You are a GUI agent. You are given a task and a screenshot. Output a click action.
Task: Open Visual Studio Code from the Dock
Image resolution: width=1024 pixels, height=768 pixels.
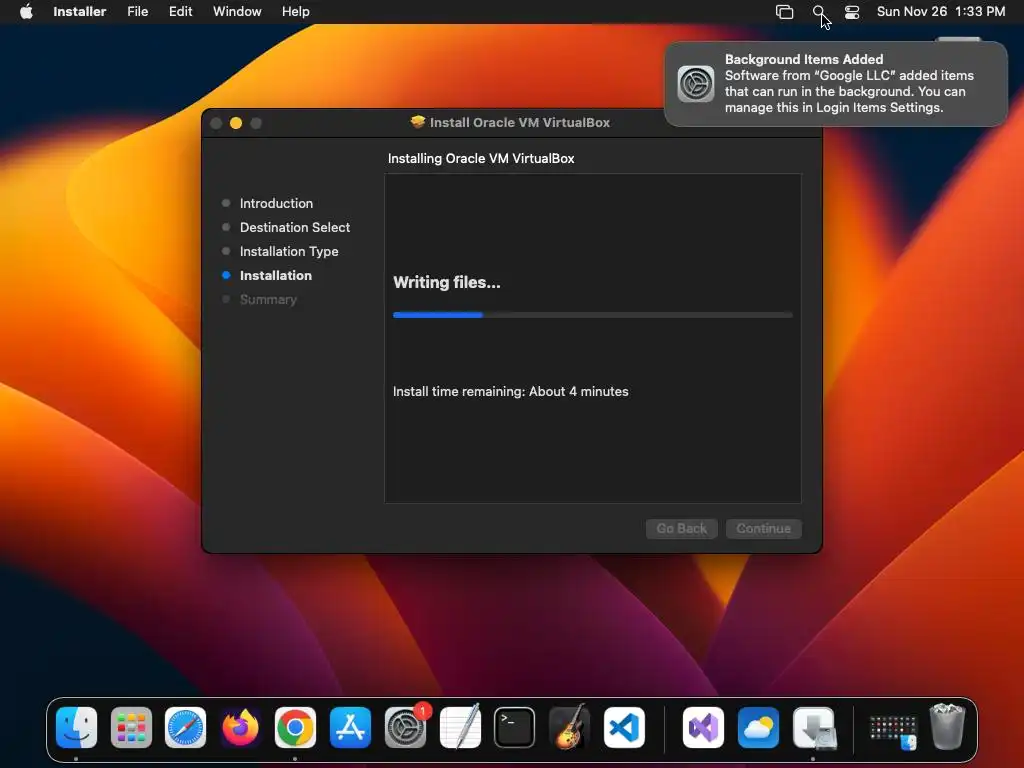624,727
